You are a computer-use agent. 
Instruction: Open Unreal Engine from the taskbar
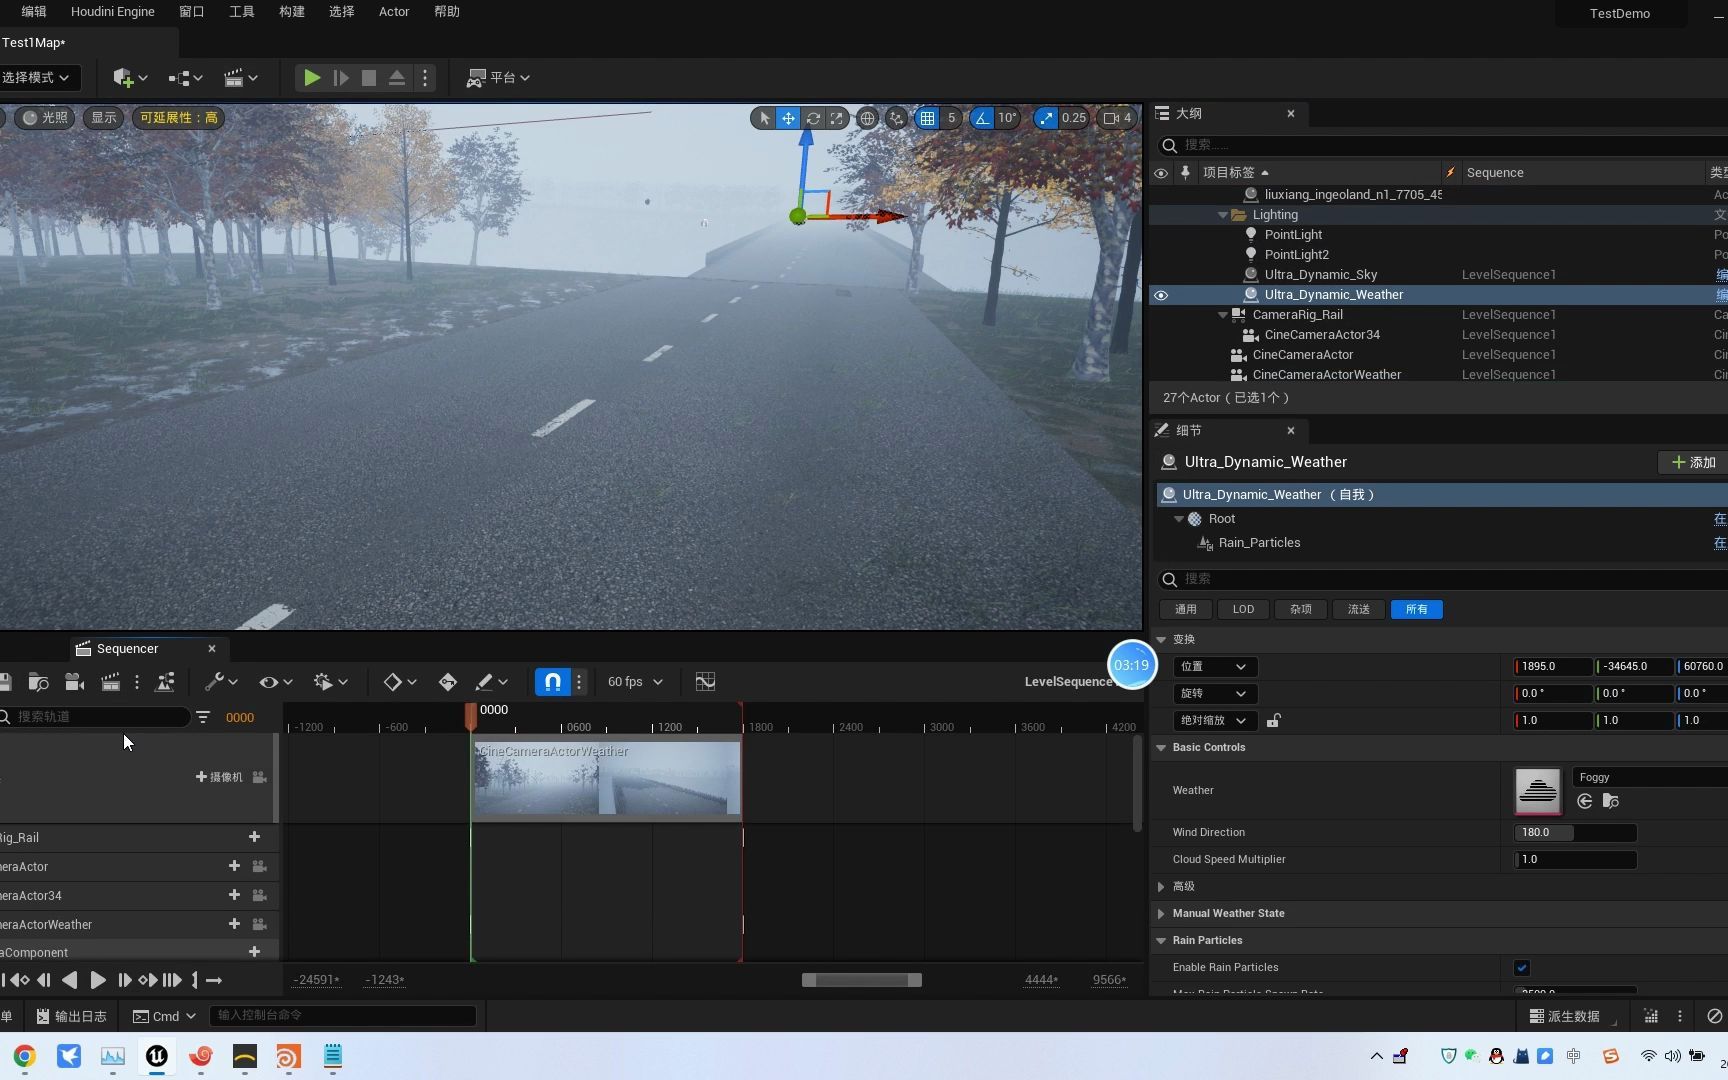click(157, 1056)
